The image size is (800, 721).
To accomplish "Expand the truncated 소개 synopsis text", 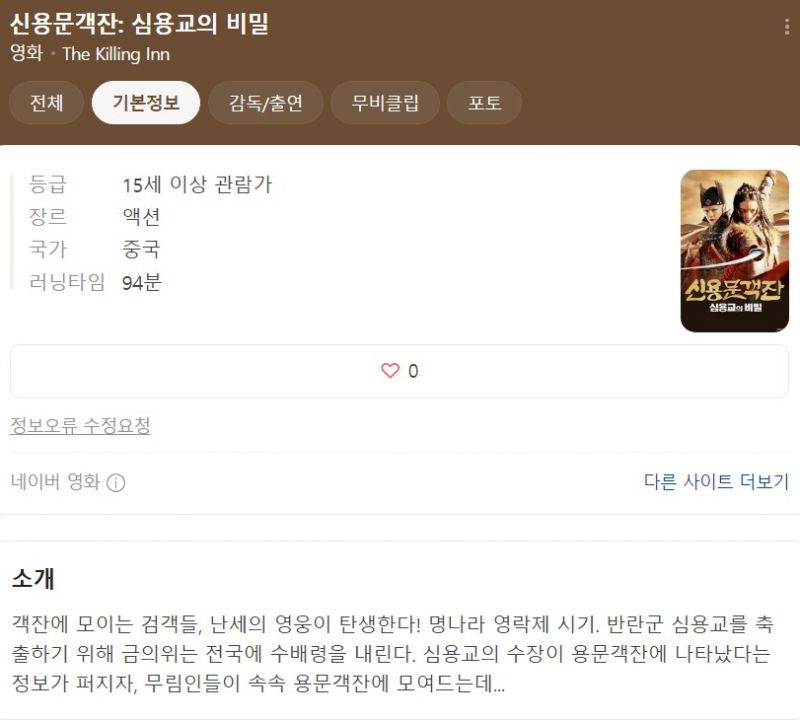I will pos(392,653).
